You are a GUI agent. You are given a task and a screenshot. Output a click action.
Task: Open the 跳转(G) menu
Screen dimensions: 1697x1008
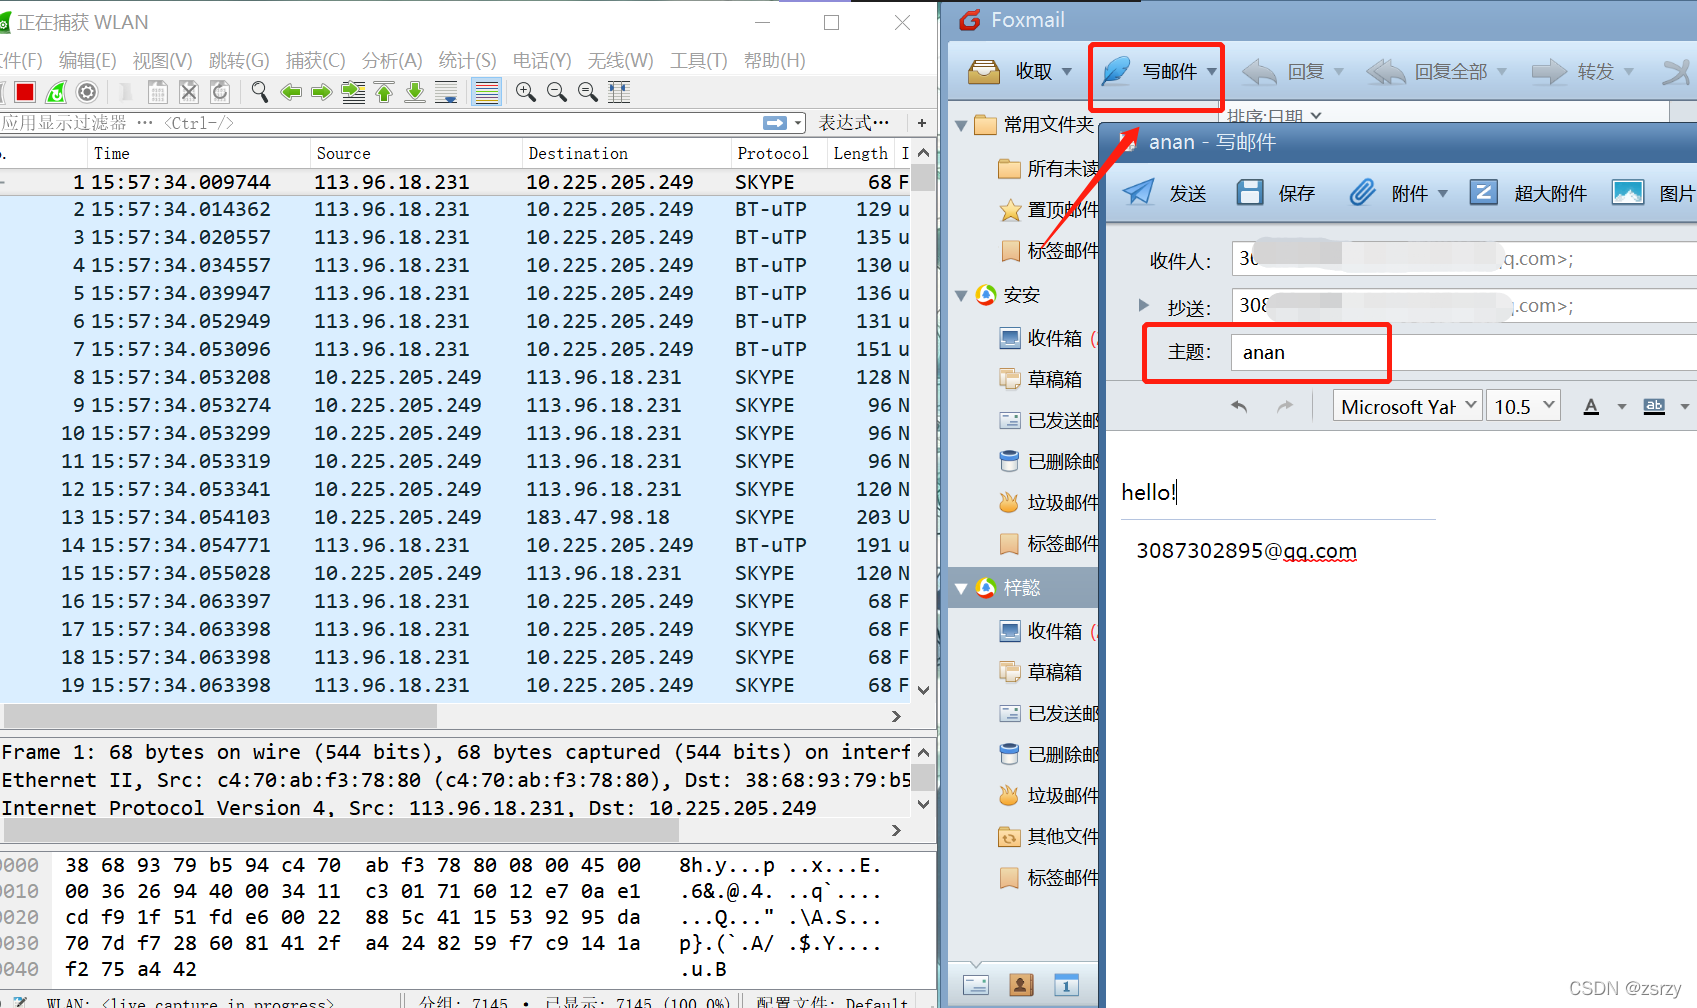pos(239,61)
